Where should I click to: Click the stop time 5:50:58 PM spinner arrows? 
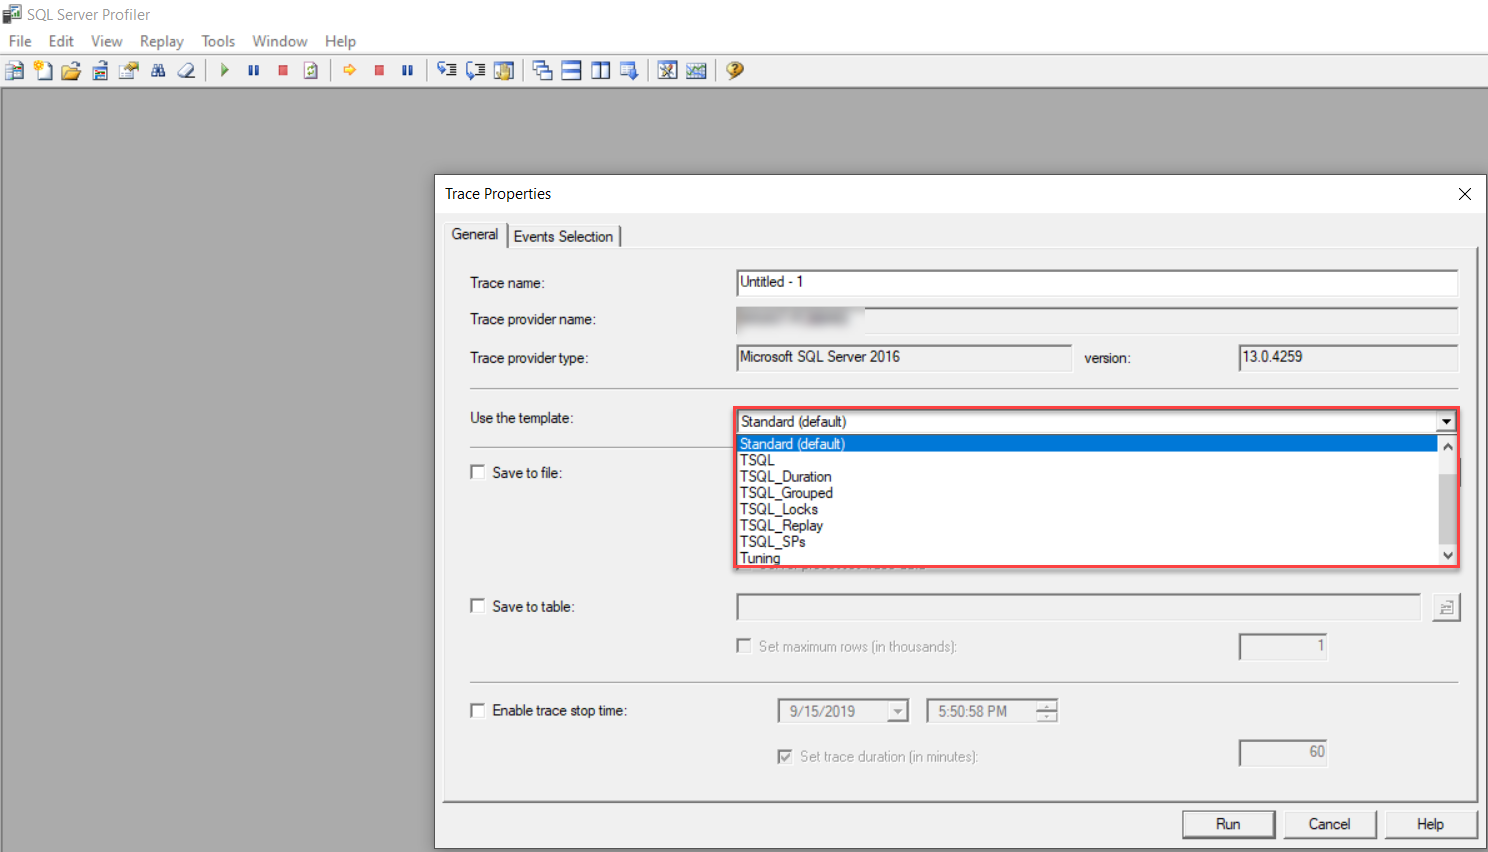point(1046,711)
